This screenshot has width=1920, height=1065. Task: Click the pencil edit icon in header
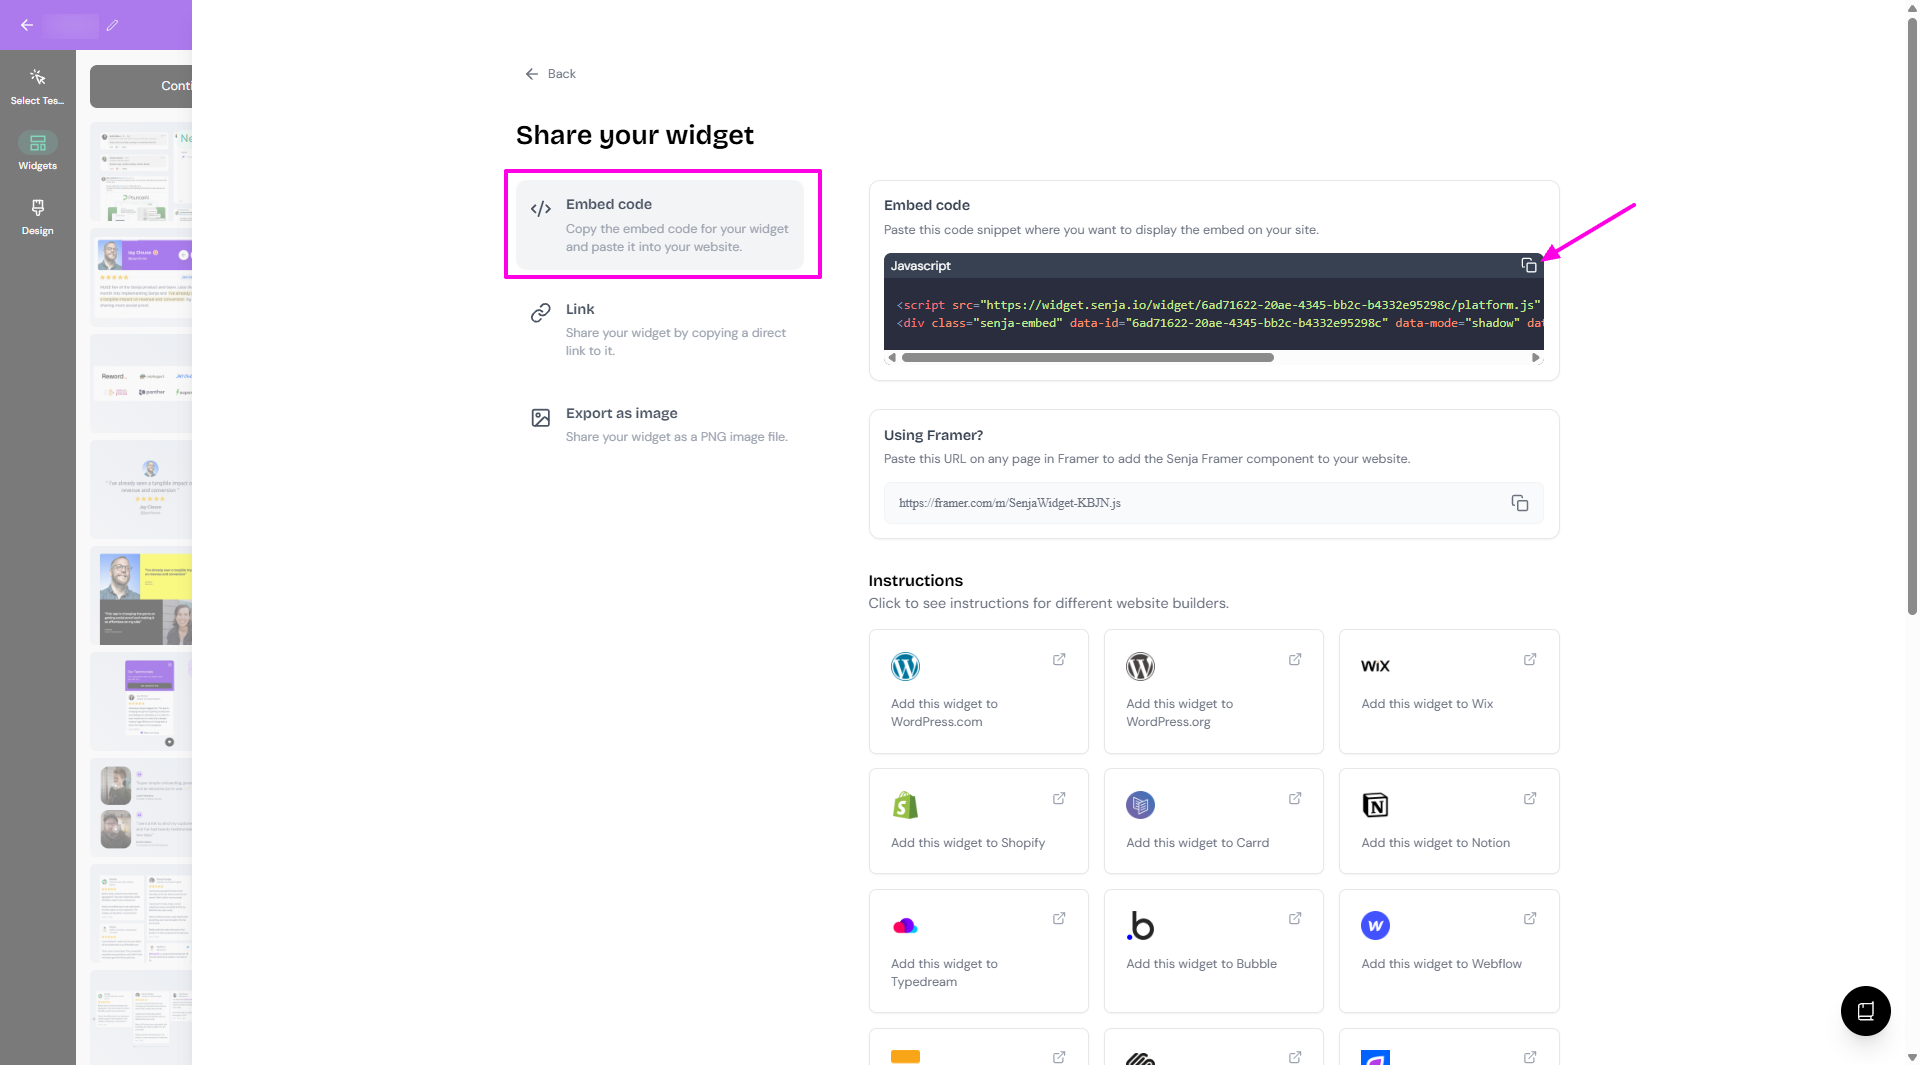113,25
